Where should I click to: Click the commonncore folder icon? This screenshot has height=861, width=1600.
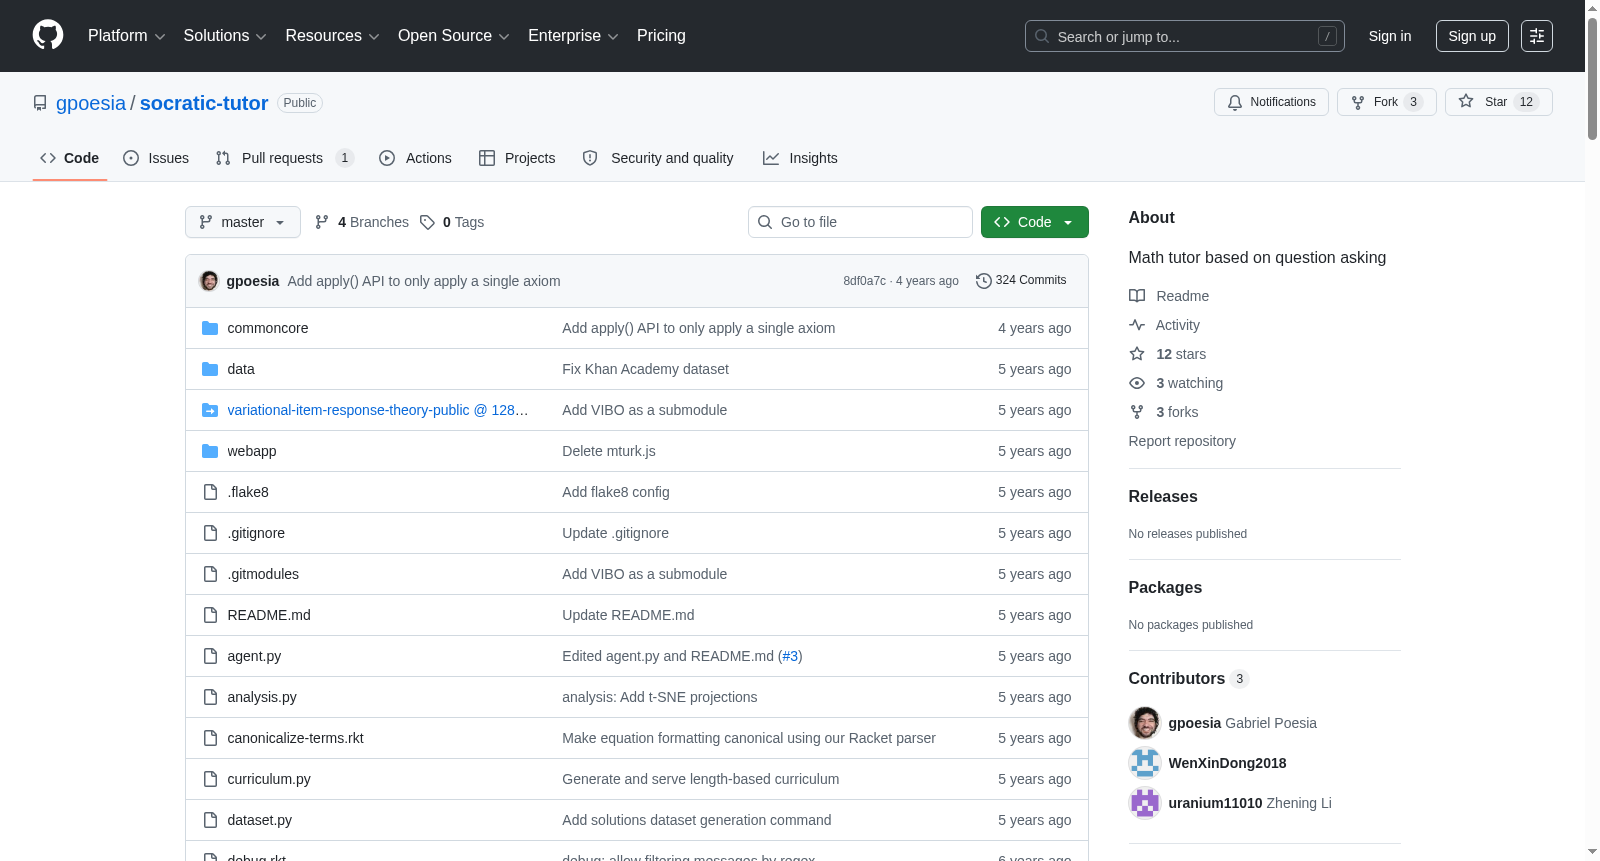pyautogui.click(x=210, y=328)
